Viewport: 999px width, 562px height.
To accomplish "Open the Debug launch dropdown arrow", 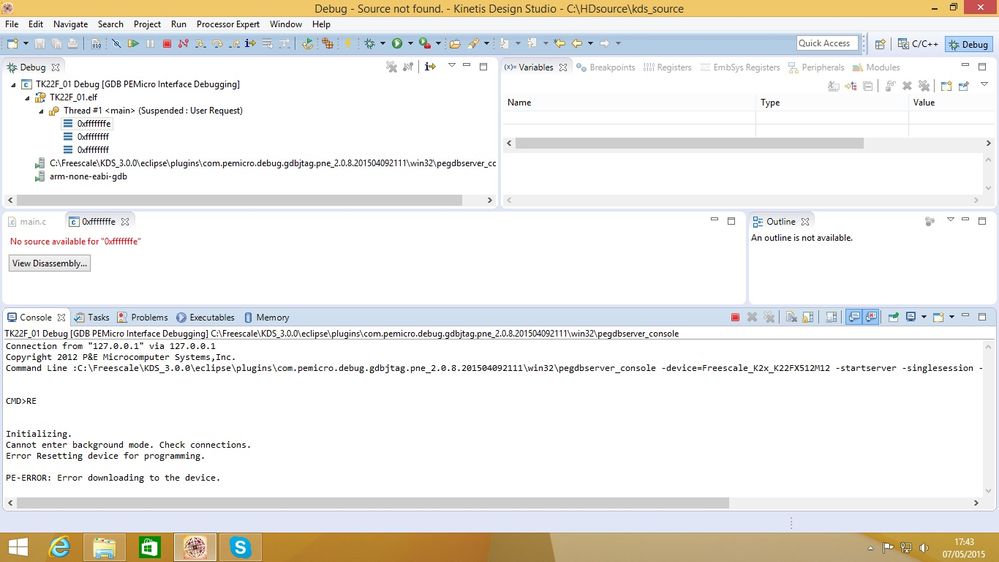I will pos(382,43).
